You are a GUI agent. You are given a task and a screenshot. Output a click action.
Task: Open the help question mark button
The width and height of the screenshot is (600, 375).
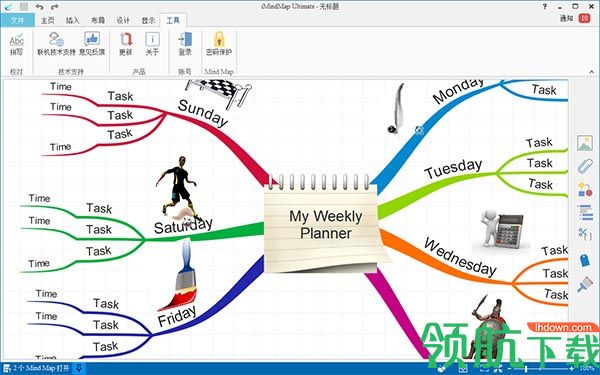(x=545, y=7)
